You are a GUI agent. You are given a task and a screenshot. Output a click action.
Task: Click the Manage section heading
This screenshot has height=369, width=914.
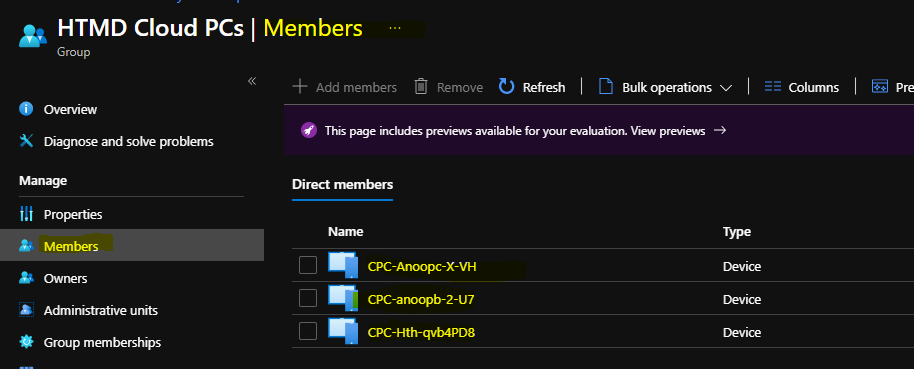(43, 181)
